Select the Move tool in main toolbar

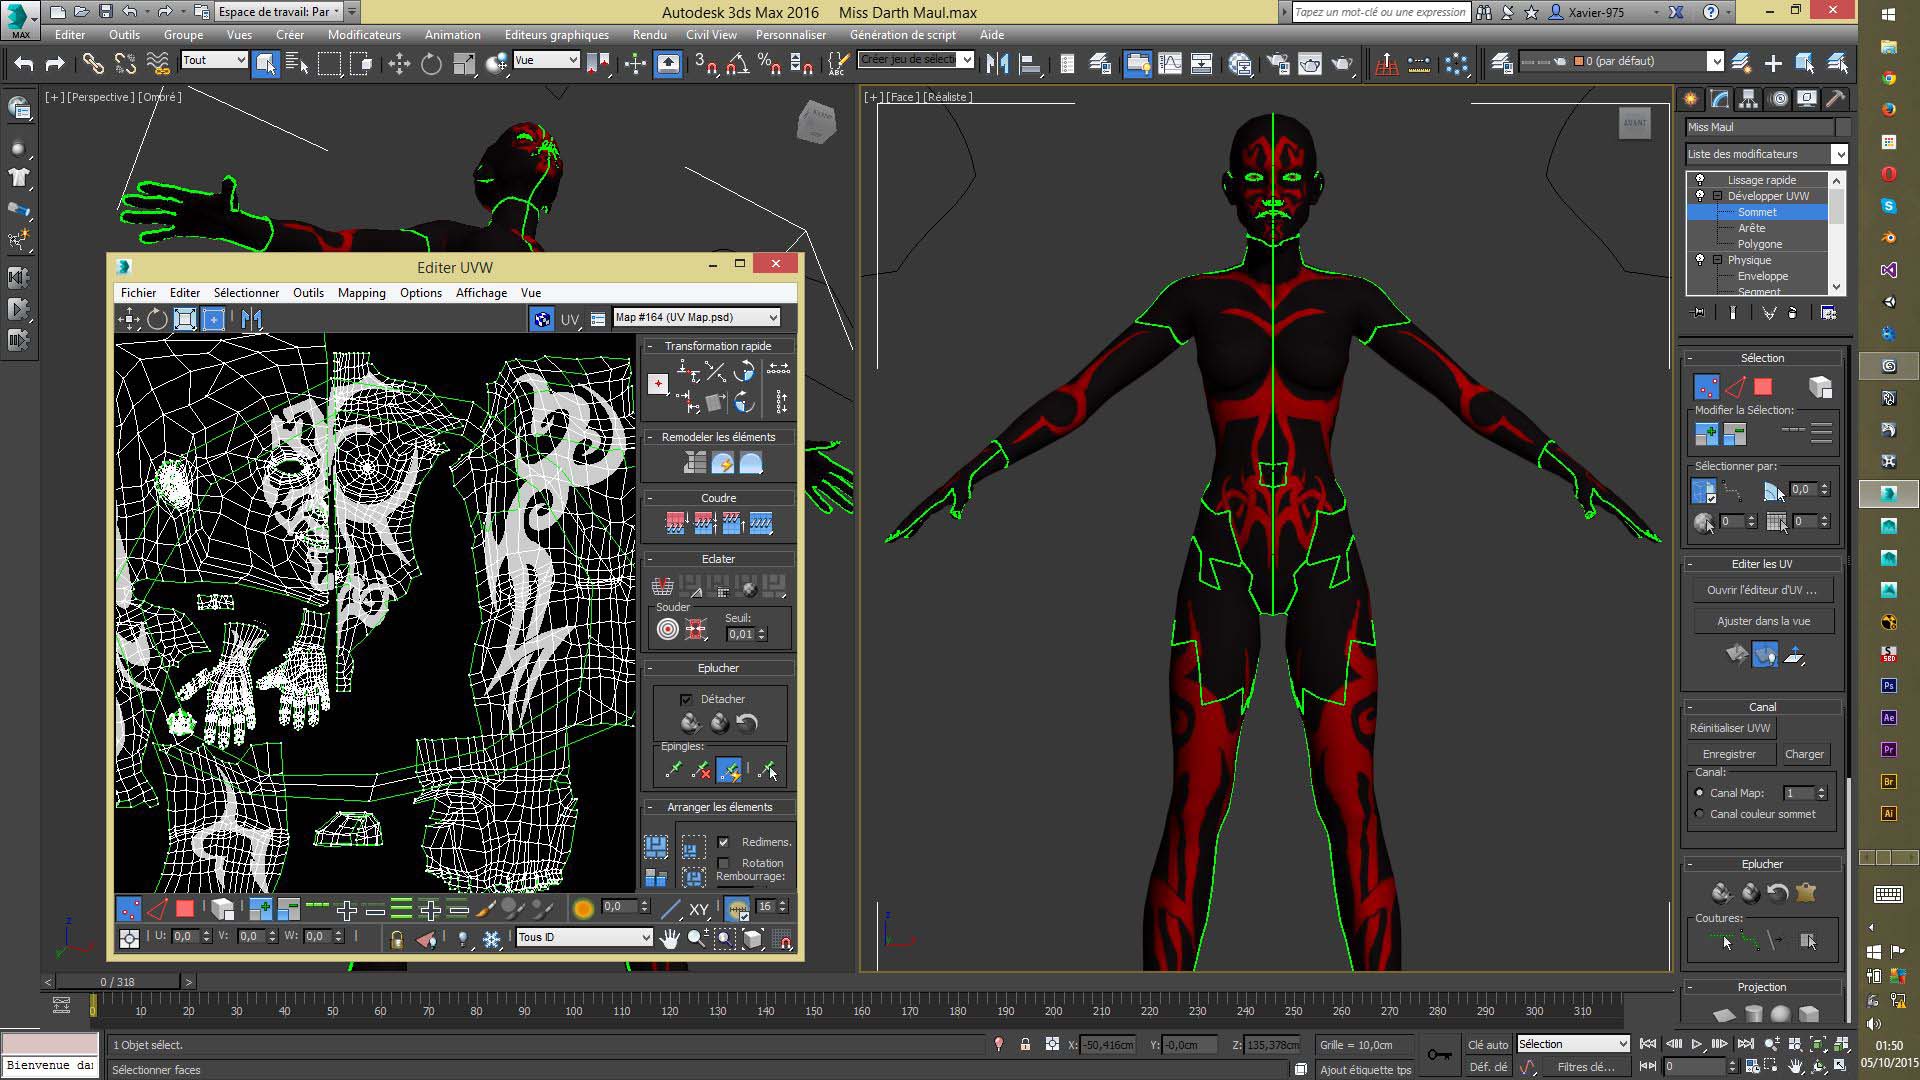399,64
